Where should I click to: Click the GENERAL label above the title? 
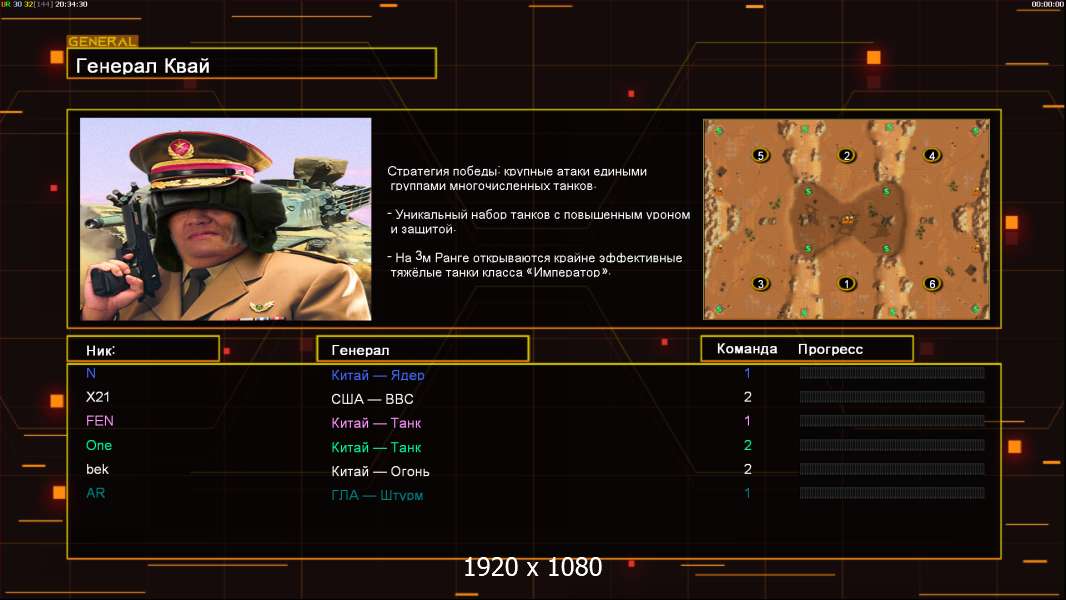pyautogui.click(x=102, y=42)
